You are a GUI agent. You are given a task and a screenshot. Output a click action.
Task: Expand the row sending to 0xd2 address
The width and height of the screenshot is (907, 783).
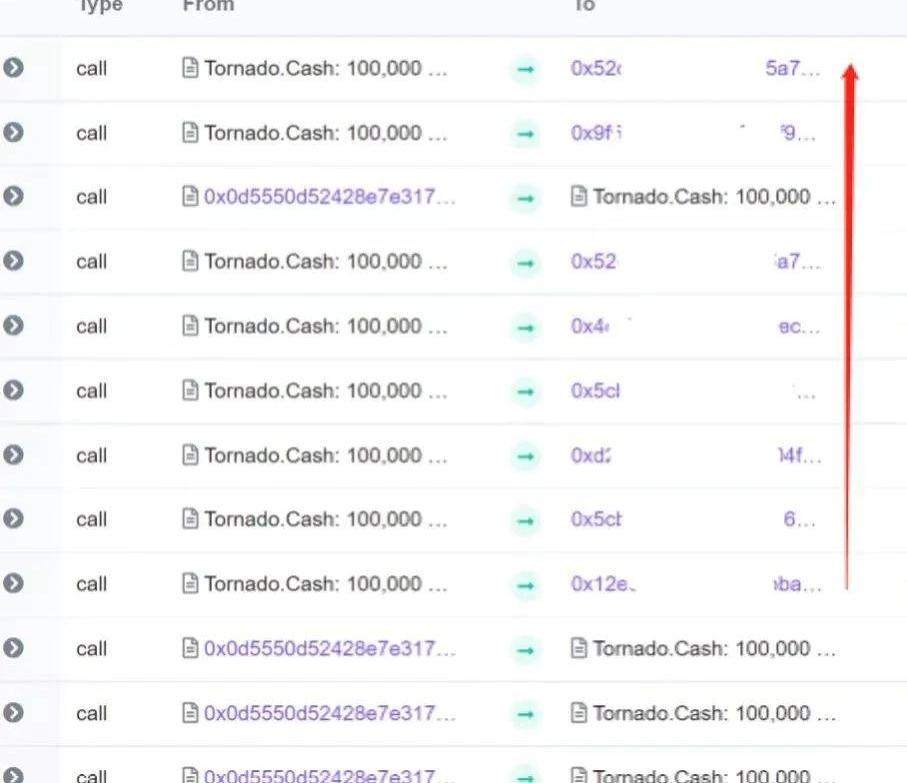click(13, 455)
